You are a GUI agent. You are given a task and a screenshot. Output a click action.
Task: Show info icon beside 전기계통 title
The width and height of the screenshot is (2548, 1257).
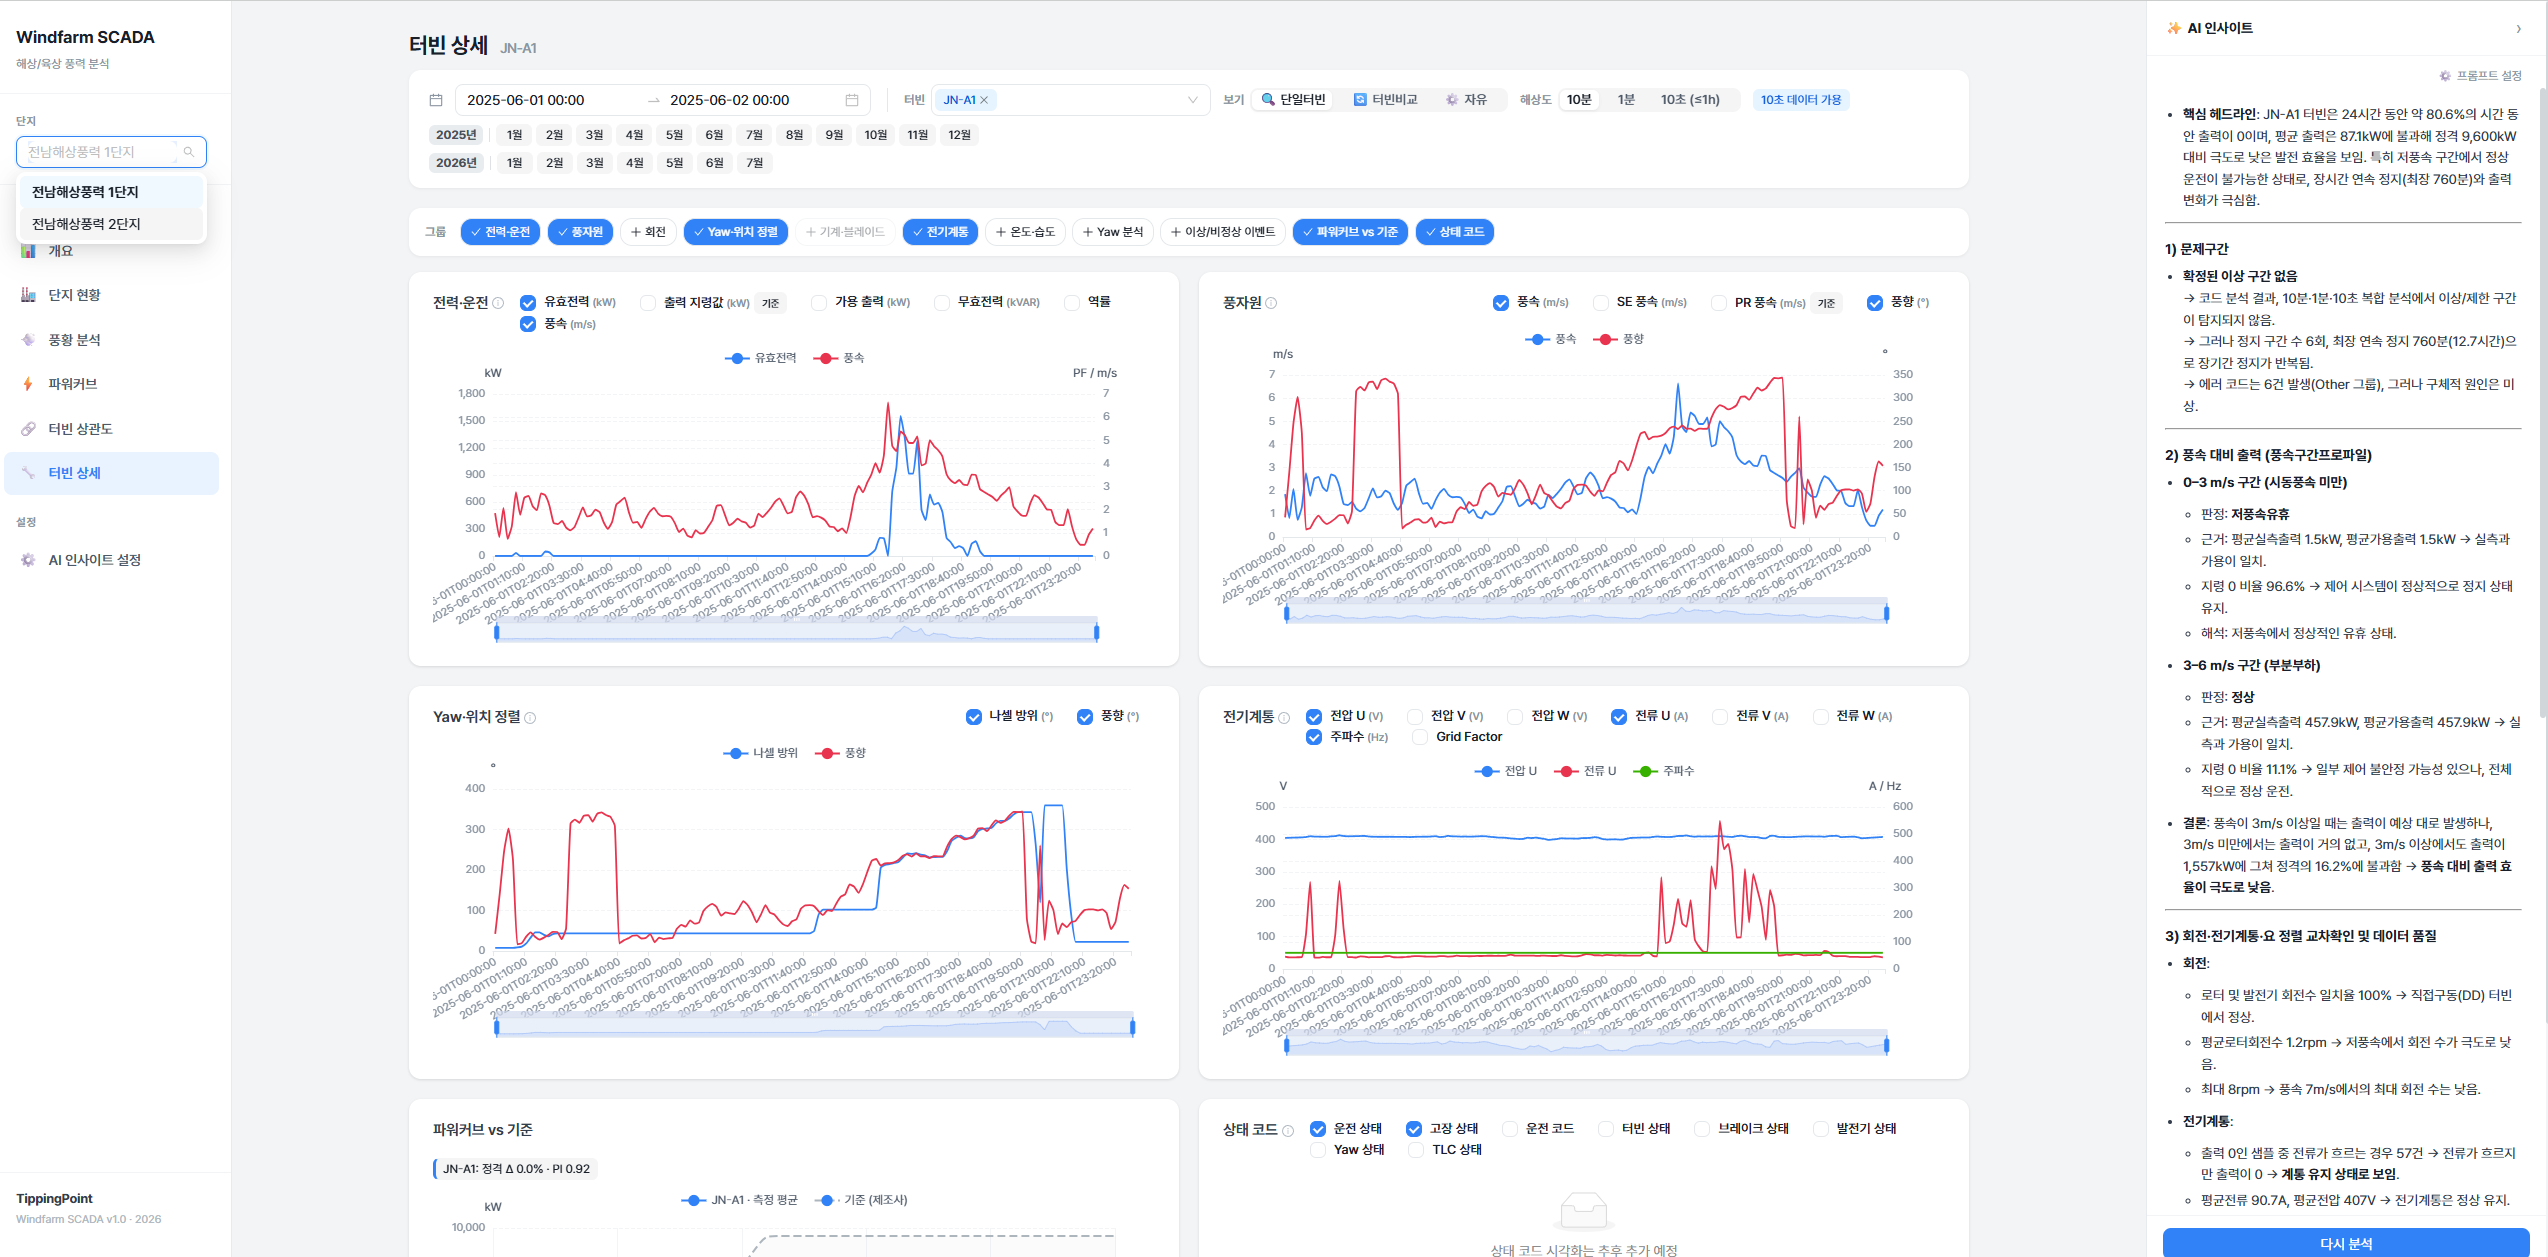[1284, 718]
